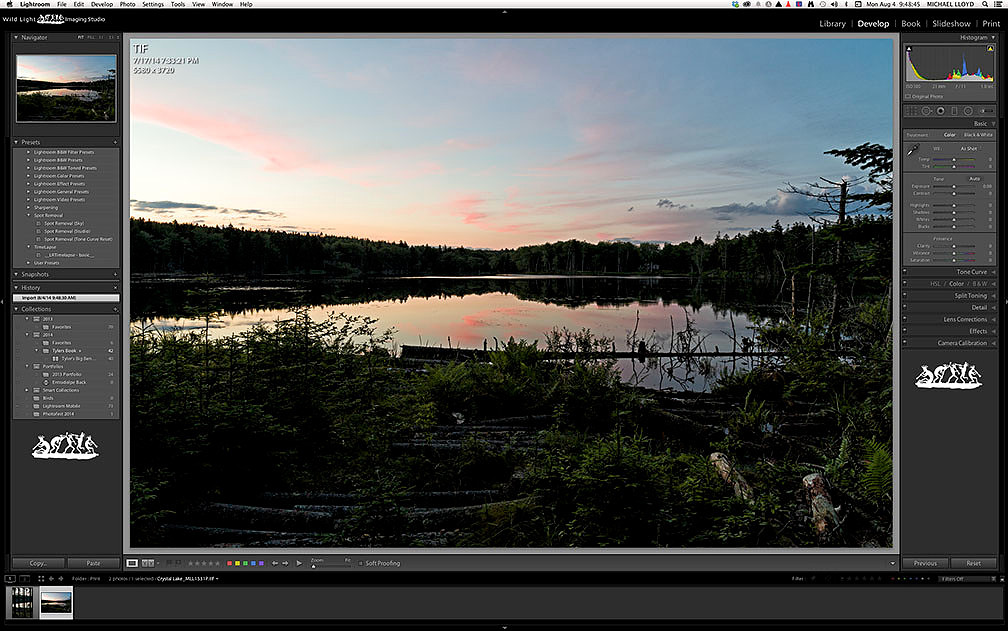This screenshot has width=1008, height=631.
Task: Click the Reset button
Action: point(973,563)
